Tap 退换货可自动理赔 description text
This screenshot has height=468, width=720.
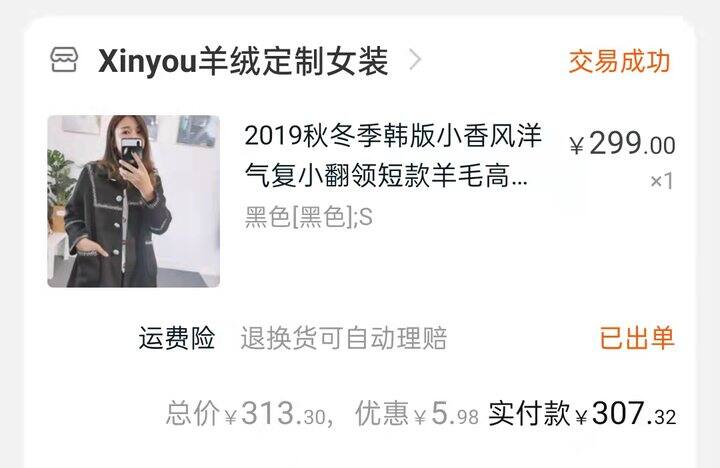pyautogui.click(x=344, y=338)
